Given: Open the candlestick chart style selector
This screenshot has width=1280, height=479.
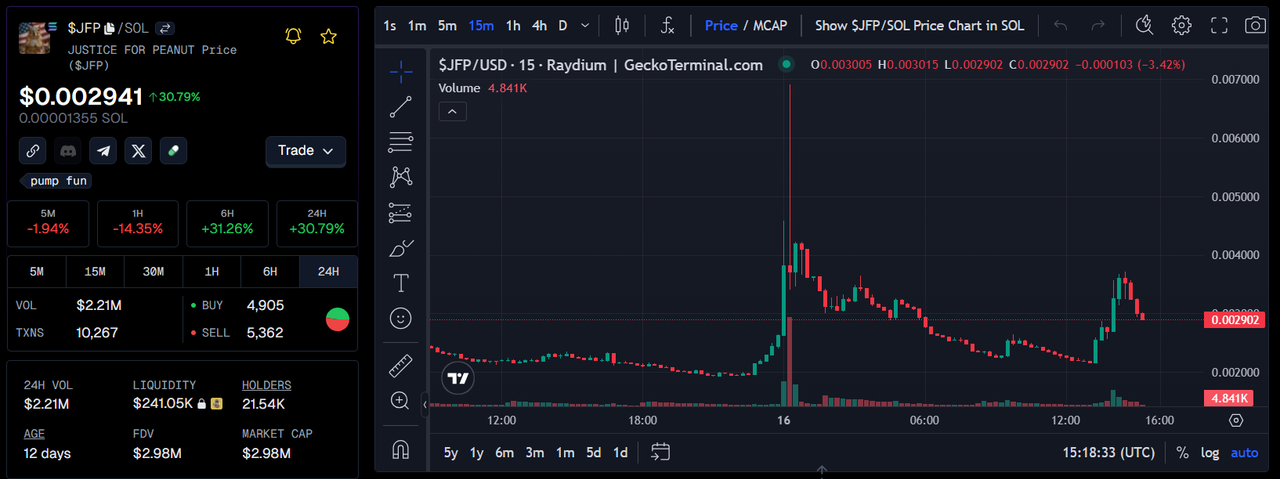Looking at the screenshot, I should tap(622, 25).
